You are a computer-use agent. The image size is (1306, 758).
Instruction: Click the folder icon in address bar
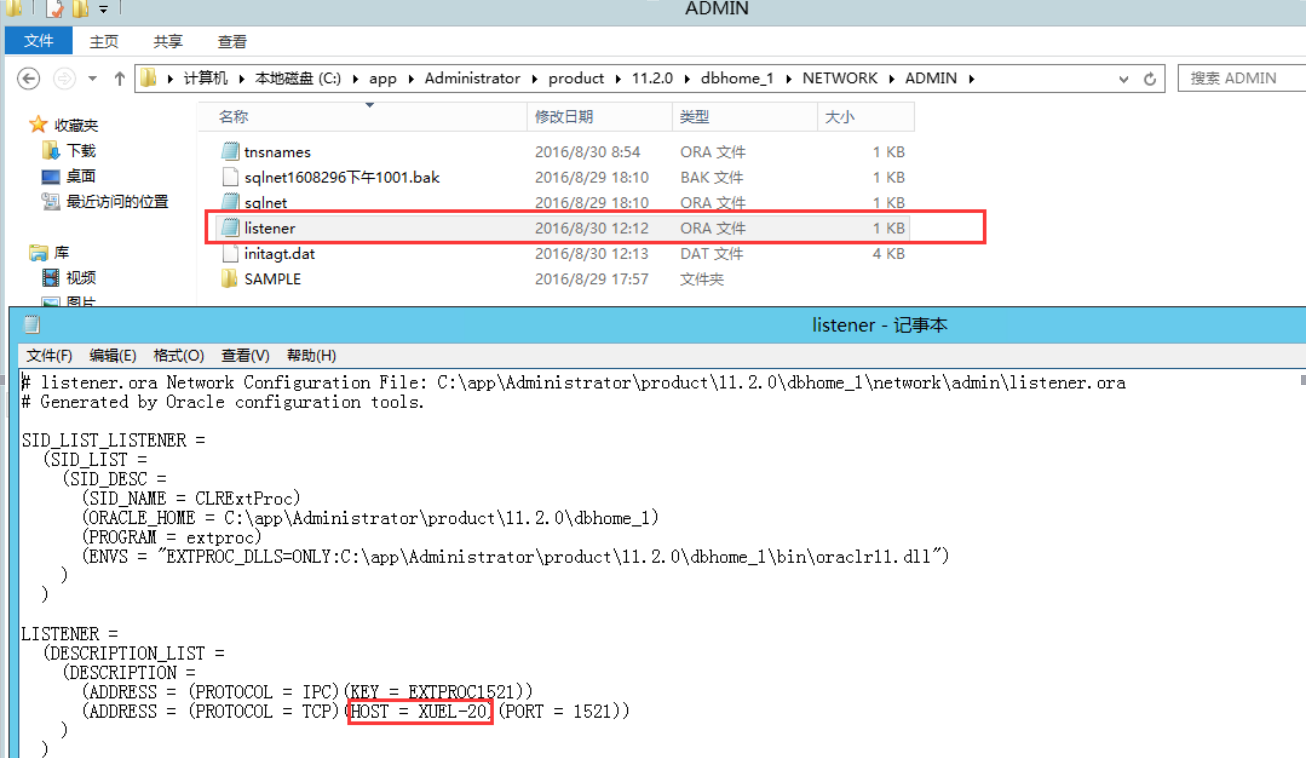click(149, 78)
